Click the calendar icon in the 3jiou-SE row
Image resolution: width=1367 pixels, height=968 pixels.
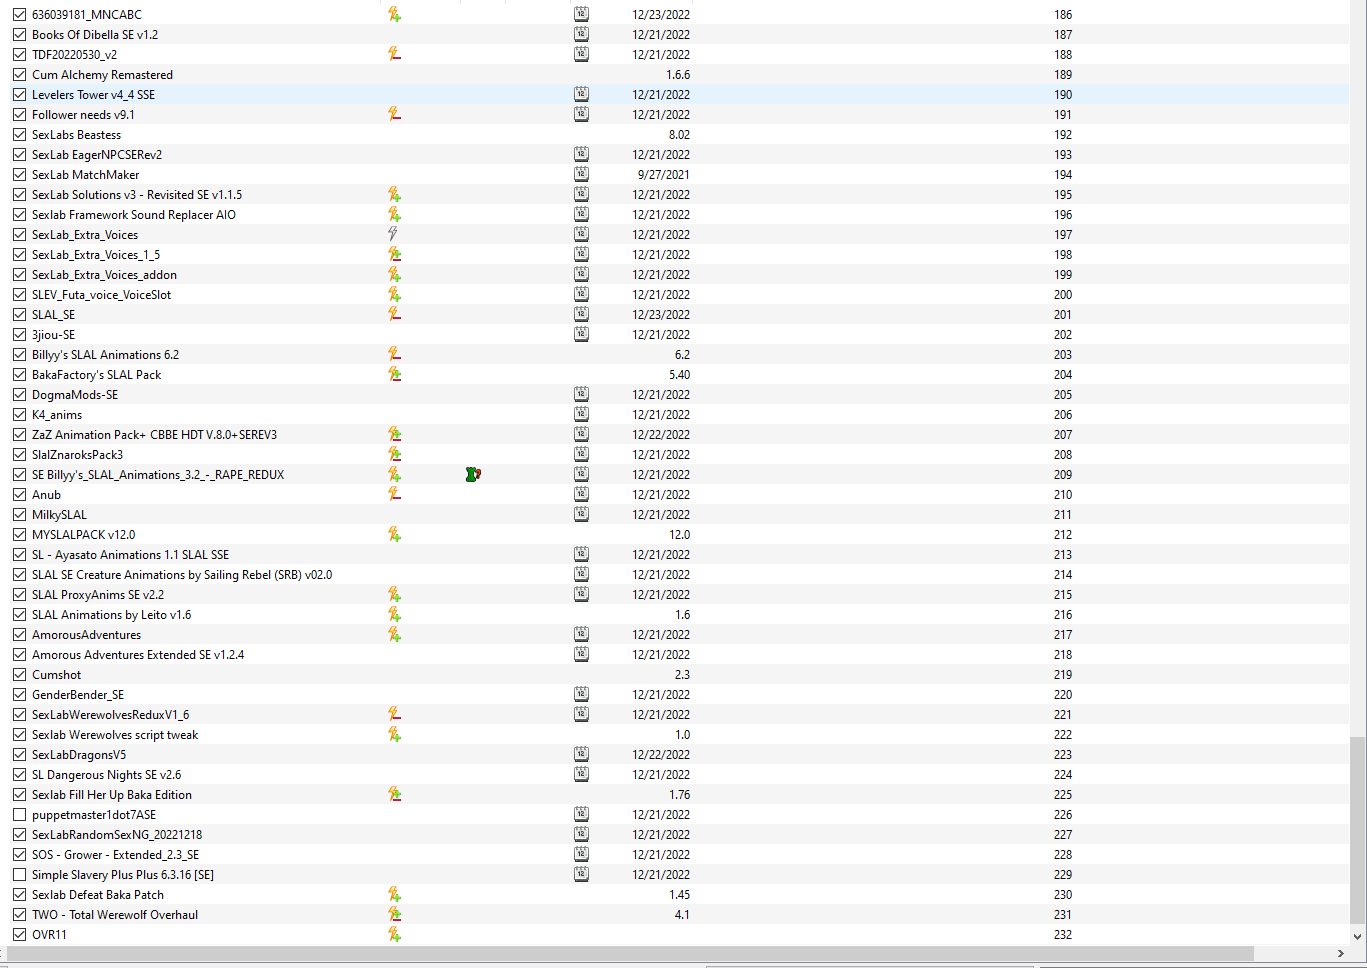[x=581, y=335]
